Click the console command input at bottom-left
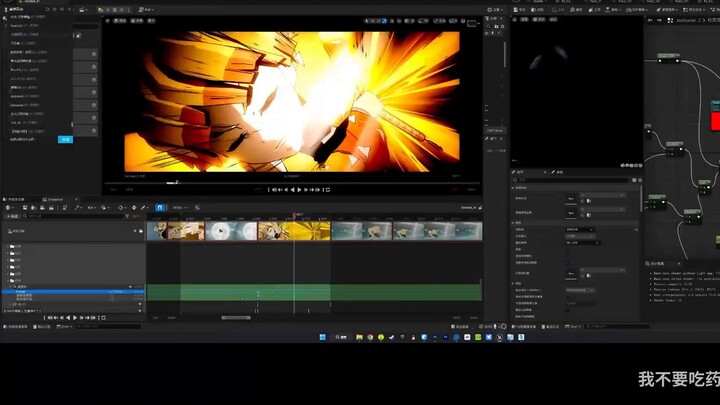720x405 pixels. pos(108,326)
